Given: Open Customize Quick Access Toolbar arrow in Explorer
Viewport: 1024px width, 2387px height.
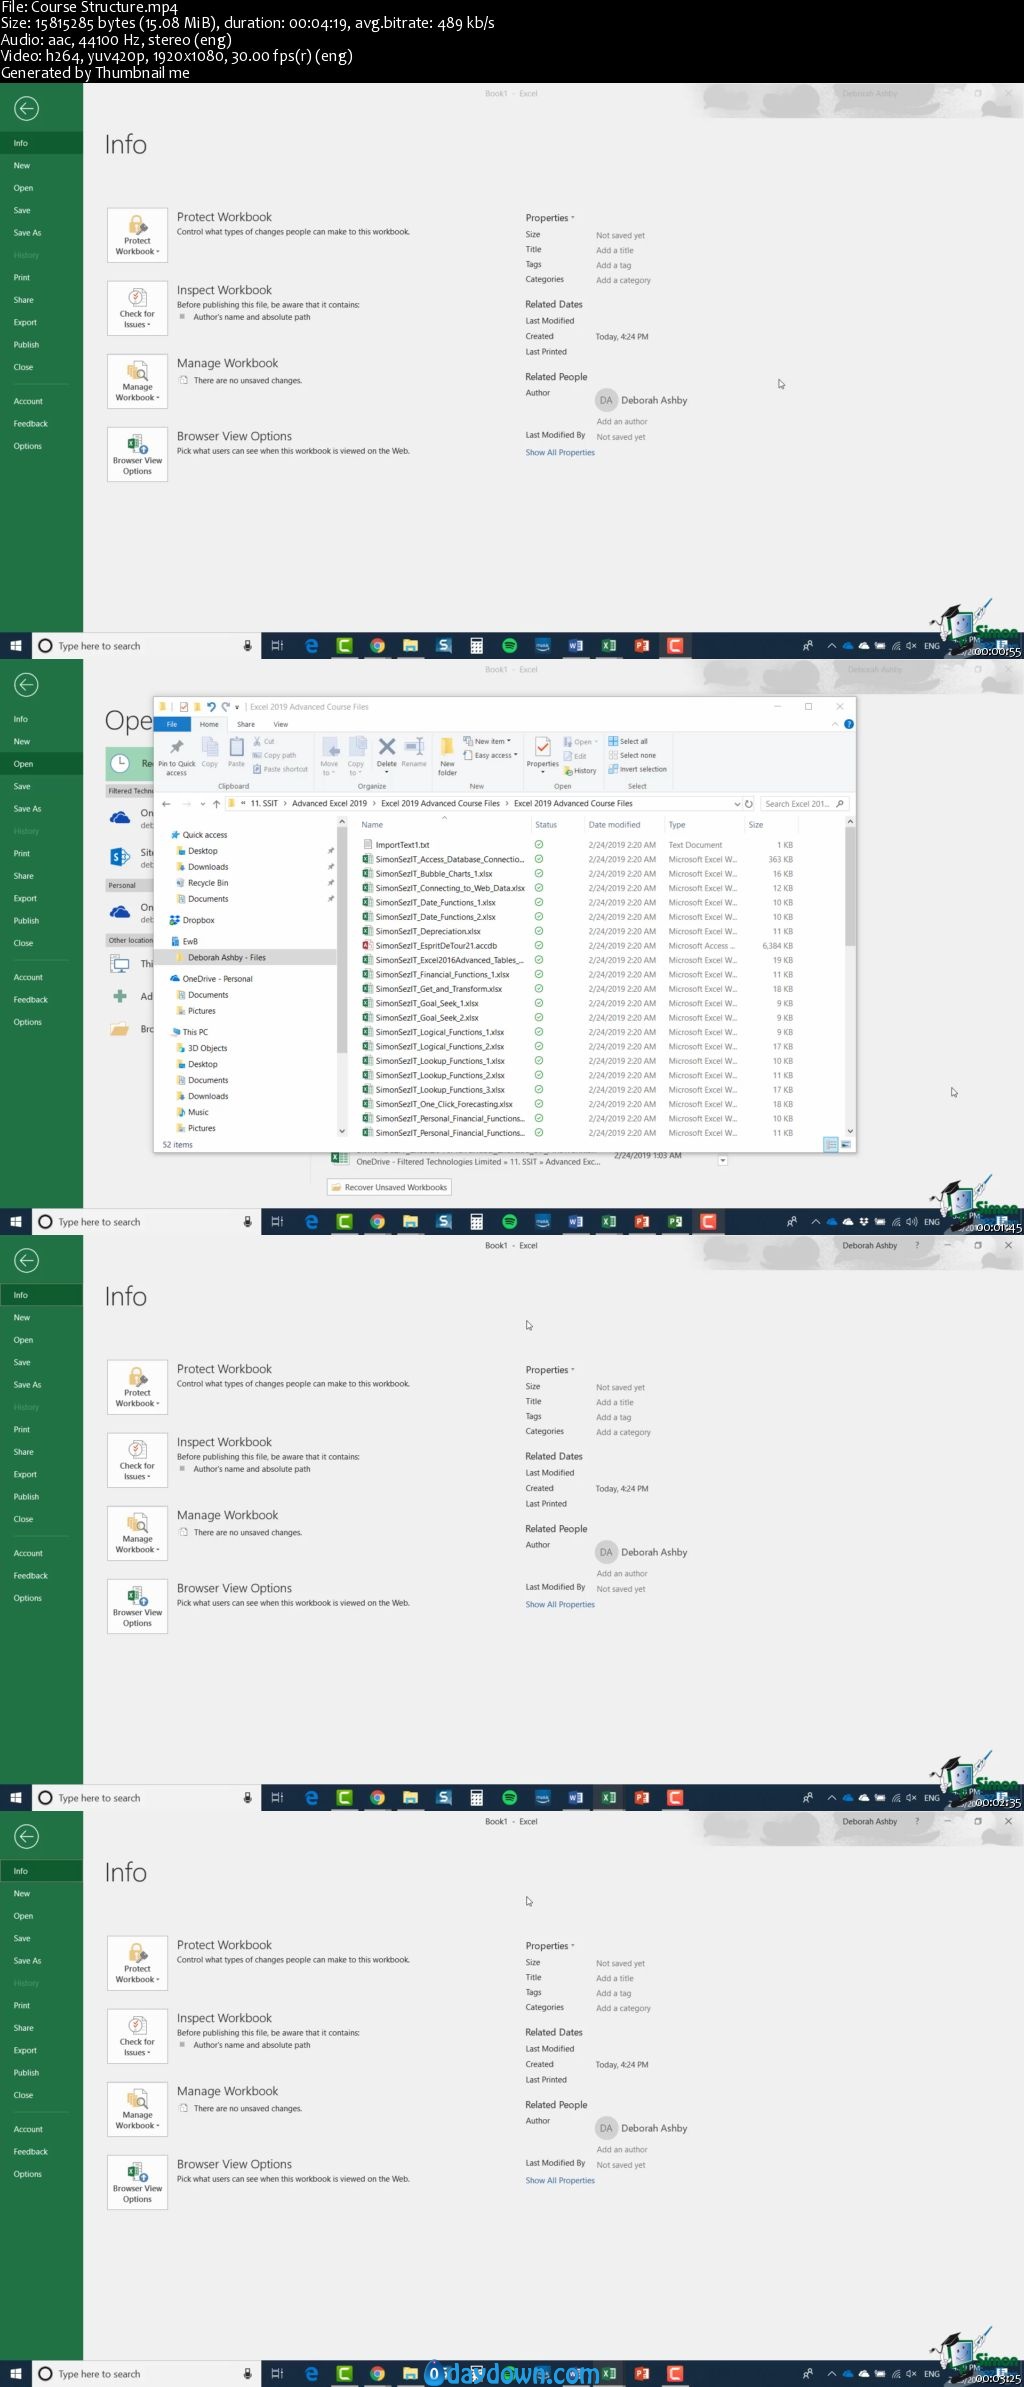Looking at the screenshot, I should 237,707.
